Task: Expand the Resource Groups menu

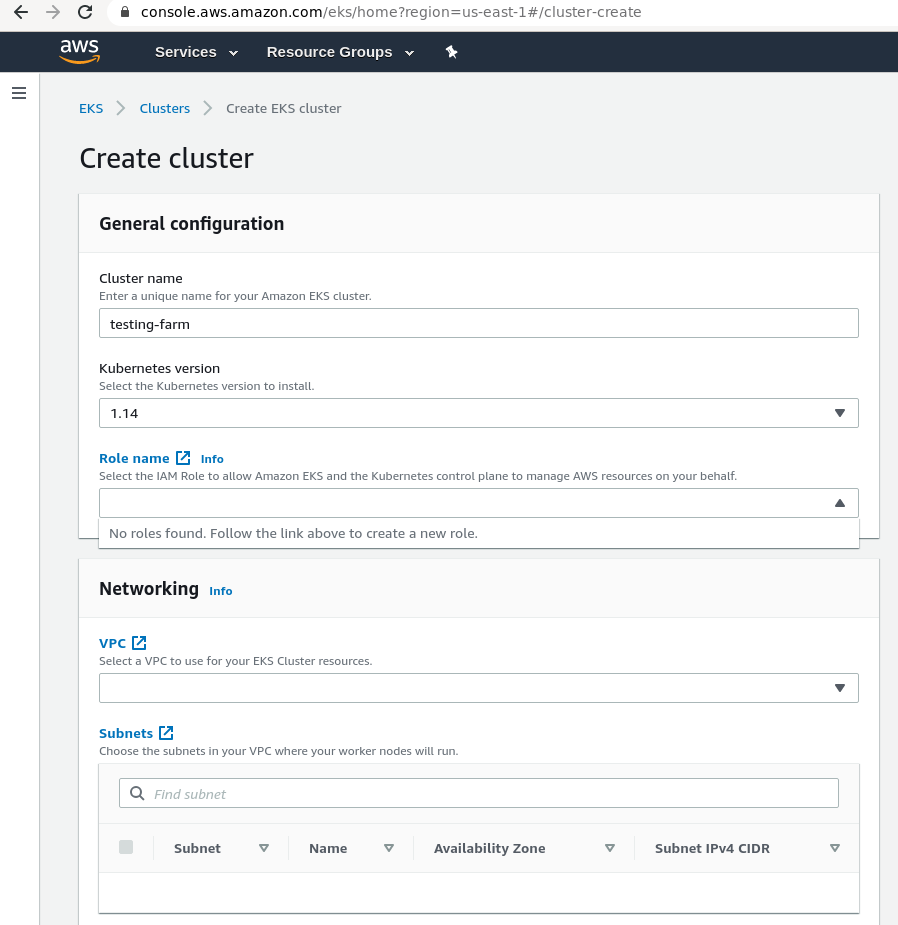Action: [x=340, y=52]
